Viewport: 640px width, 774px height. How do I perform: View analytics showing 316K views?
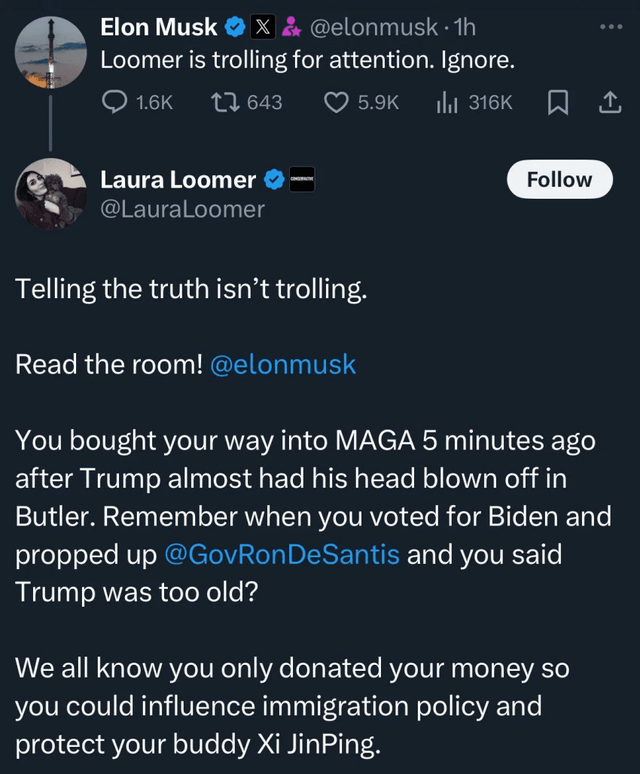click(447, 102)
